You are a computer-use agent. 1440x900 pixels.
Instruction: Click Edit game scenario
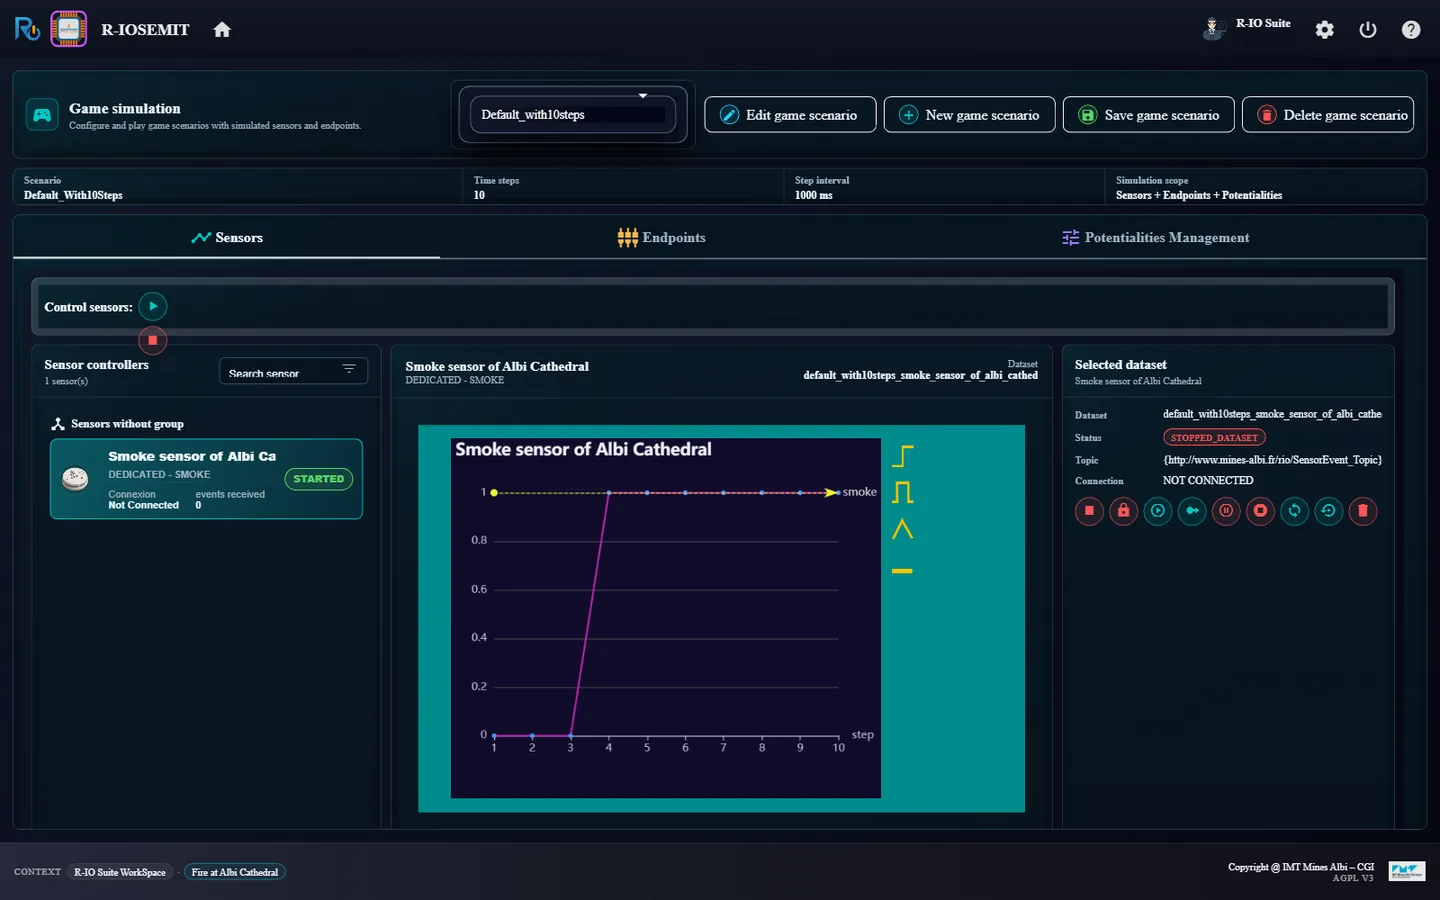[790, 115]
